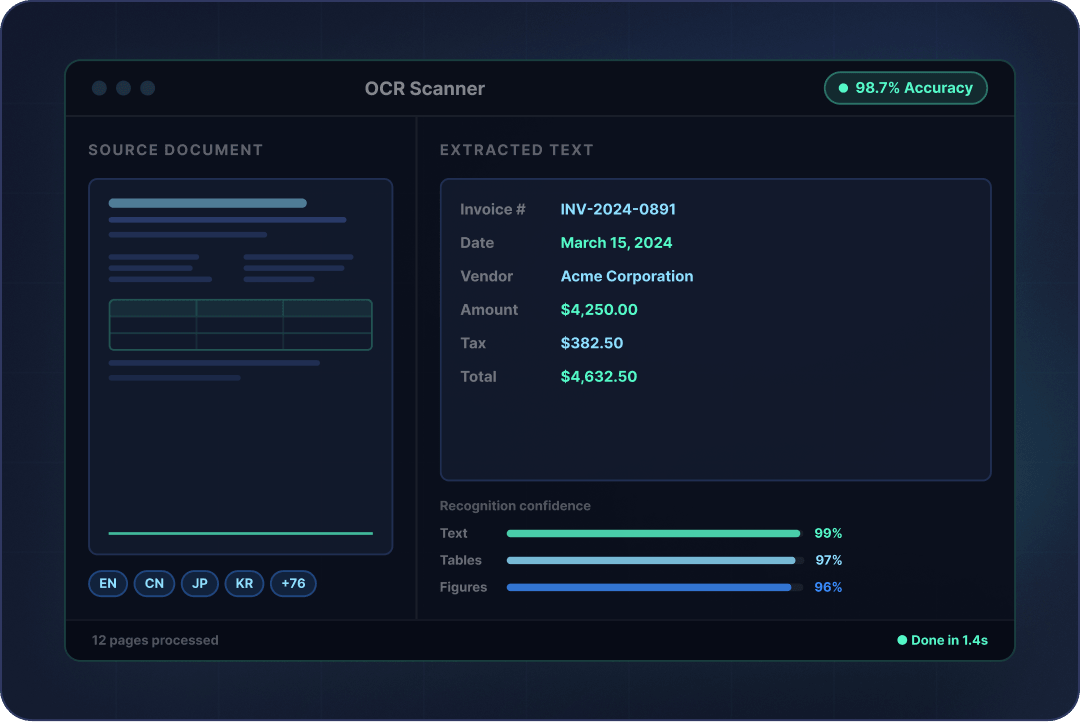Viewport: 1080px width, 722px height.
Task: Click the 98.7% Accuracy badge
Action: 906,88
